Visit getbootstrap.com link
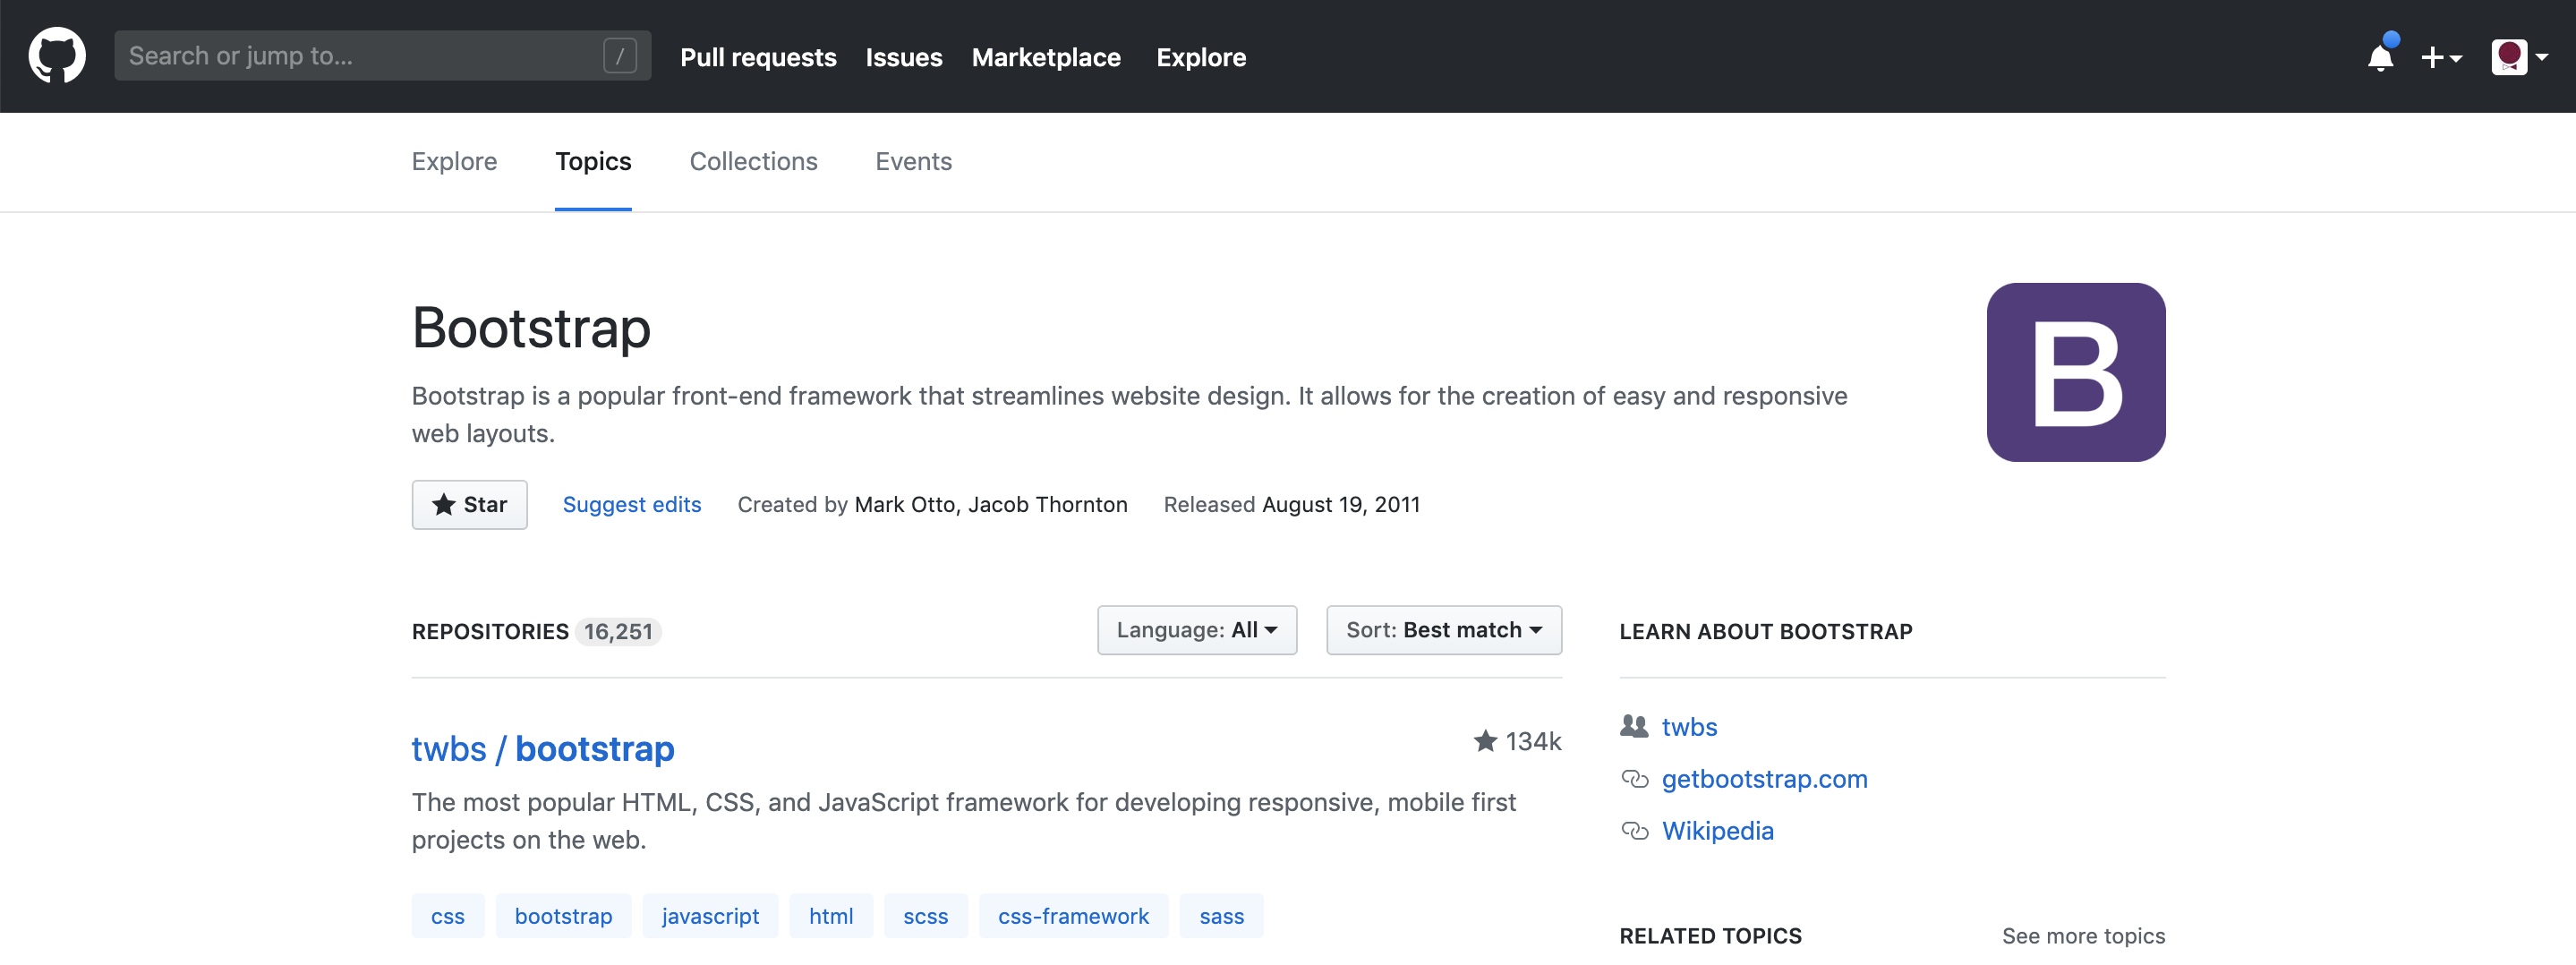 (1764, 779)
